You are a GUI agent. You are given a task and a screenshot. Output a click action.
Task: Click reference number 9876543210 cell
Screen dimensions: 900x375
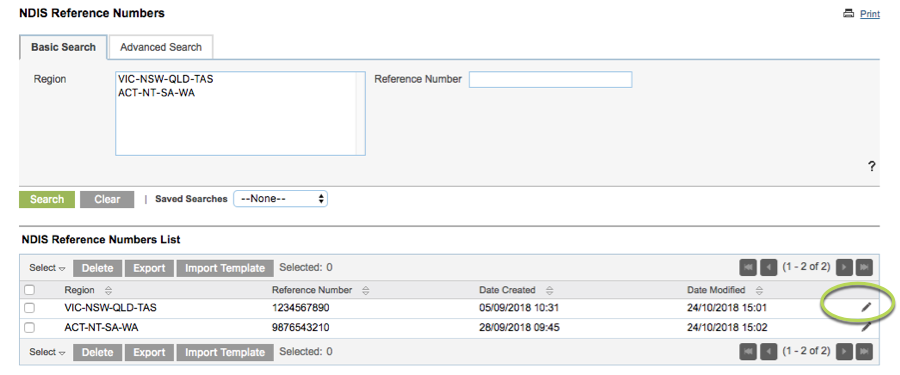[x=301, y=328]
